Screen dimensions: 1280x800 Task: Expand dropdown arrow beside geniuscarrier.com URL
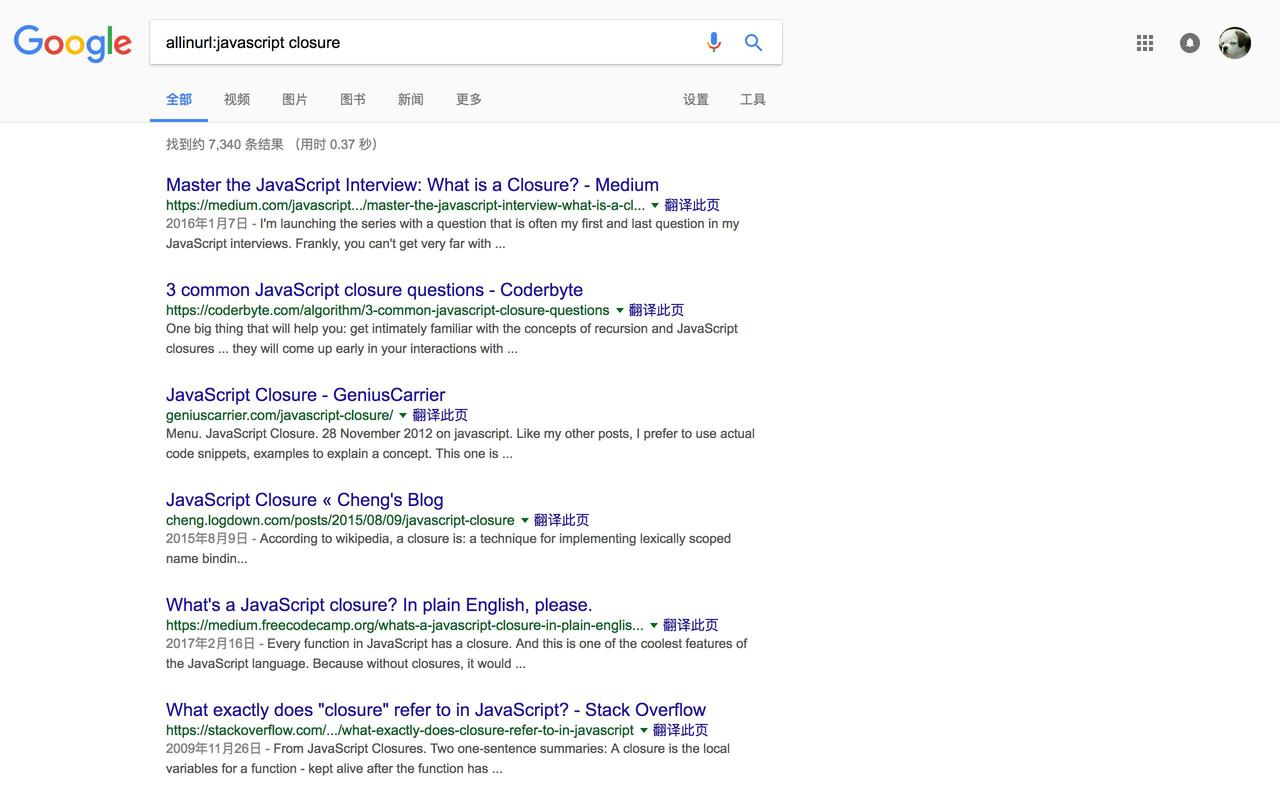(x=403, y=416)
